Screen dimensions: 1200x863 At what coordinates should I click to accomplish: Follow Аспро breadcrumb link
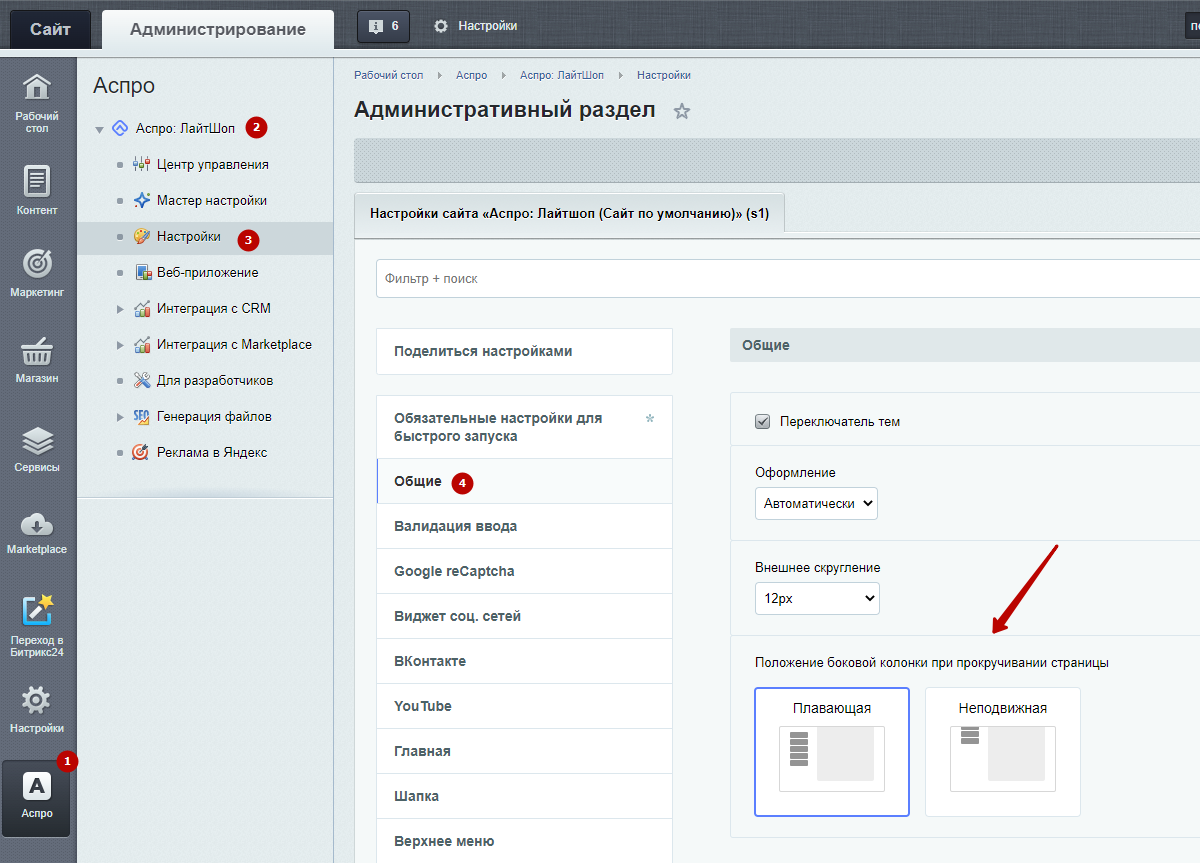[472, 75]
